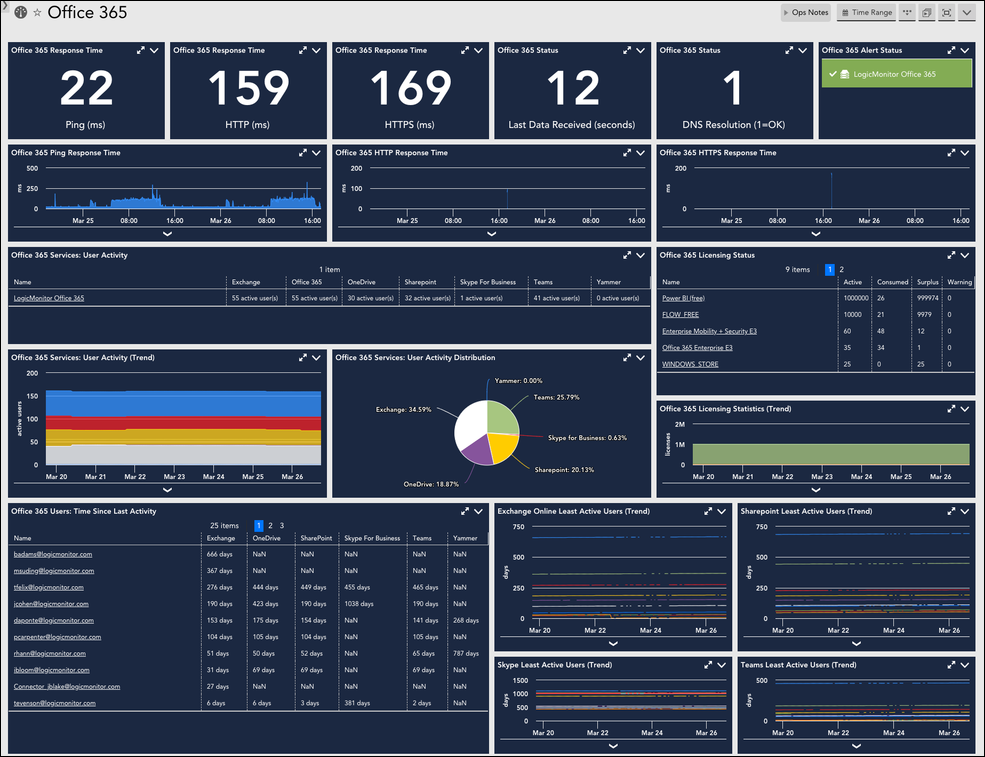Click the dashboard tokens dots icon

tap(907, 13)
